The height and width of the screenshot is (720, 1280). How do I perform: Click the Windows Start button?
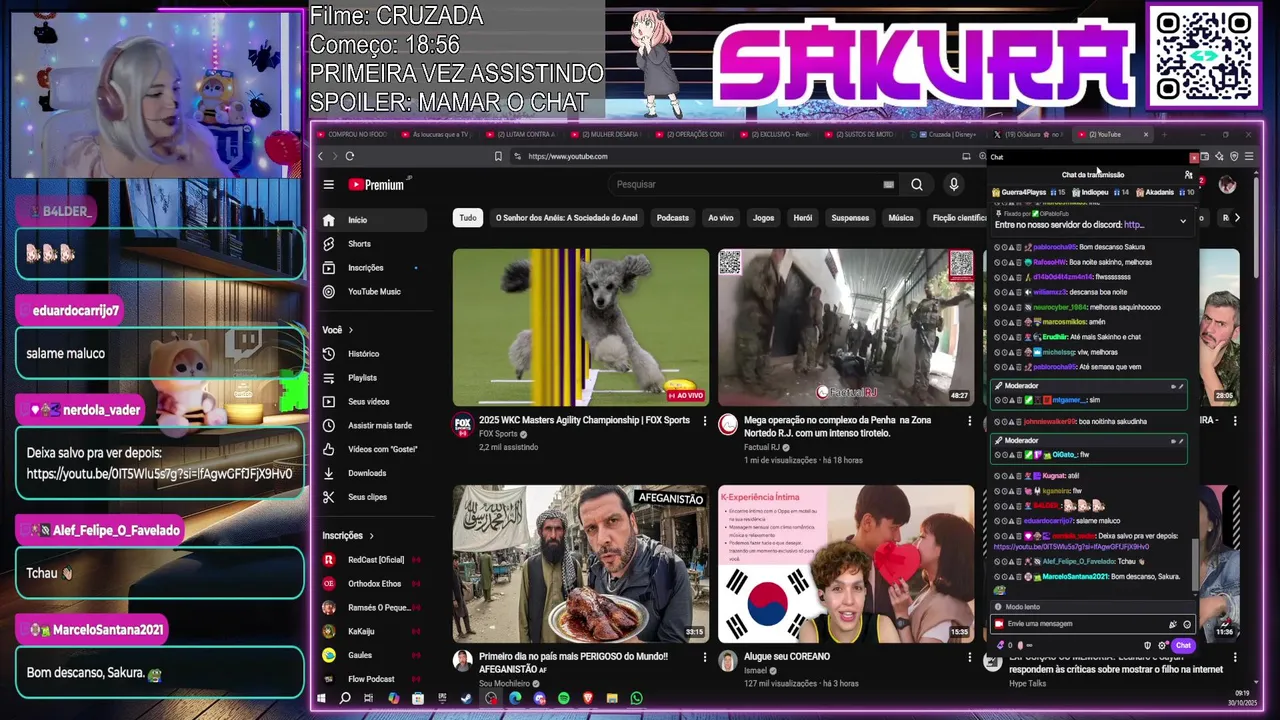click(x=321, y=699)
